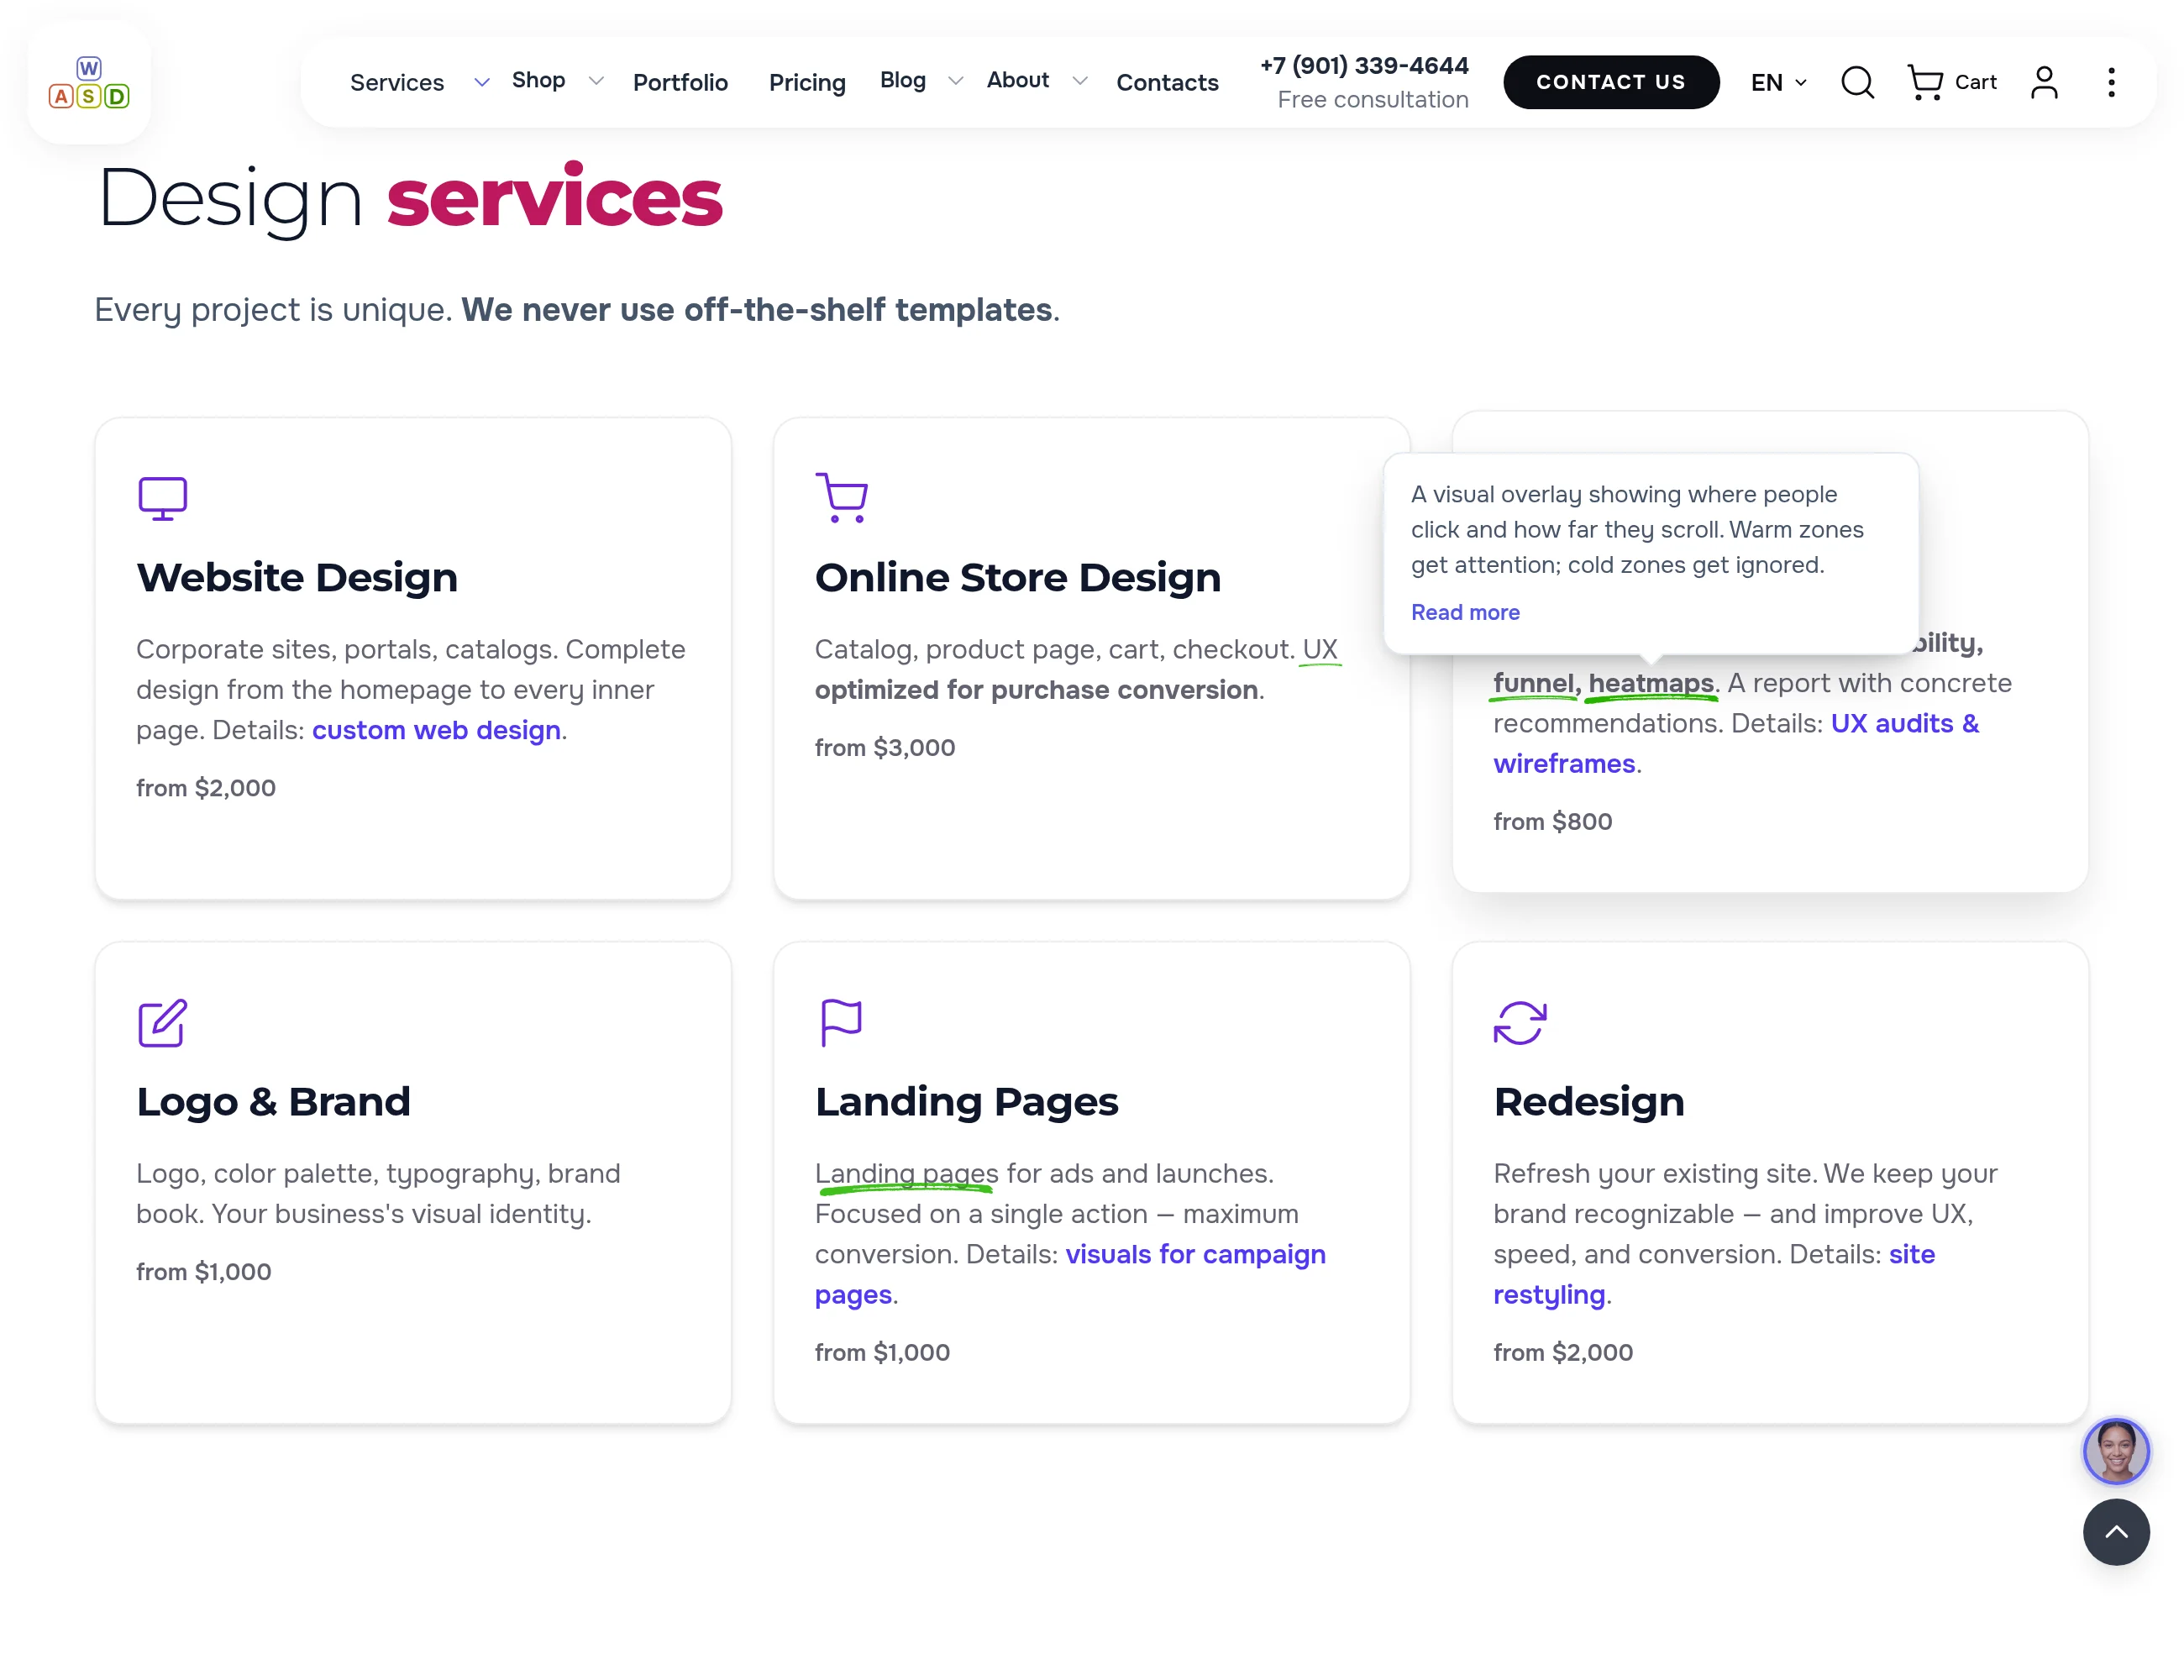Select the Website Design card heading
The width and height of the screenshot is (2184, 1680).
[297, 577]
